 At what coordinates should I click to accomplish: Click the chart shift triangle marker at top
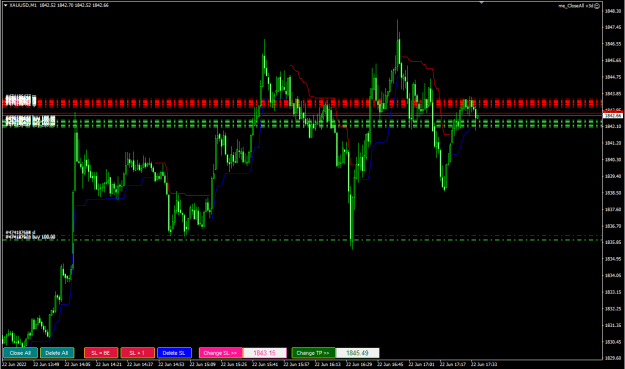[x=482, y=3]
